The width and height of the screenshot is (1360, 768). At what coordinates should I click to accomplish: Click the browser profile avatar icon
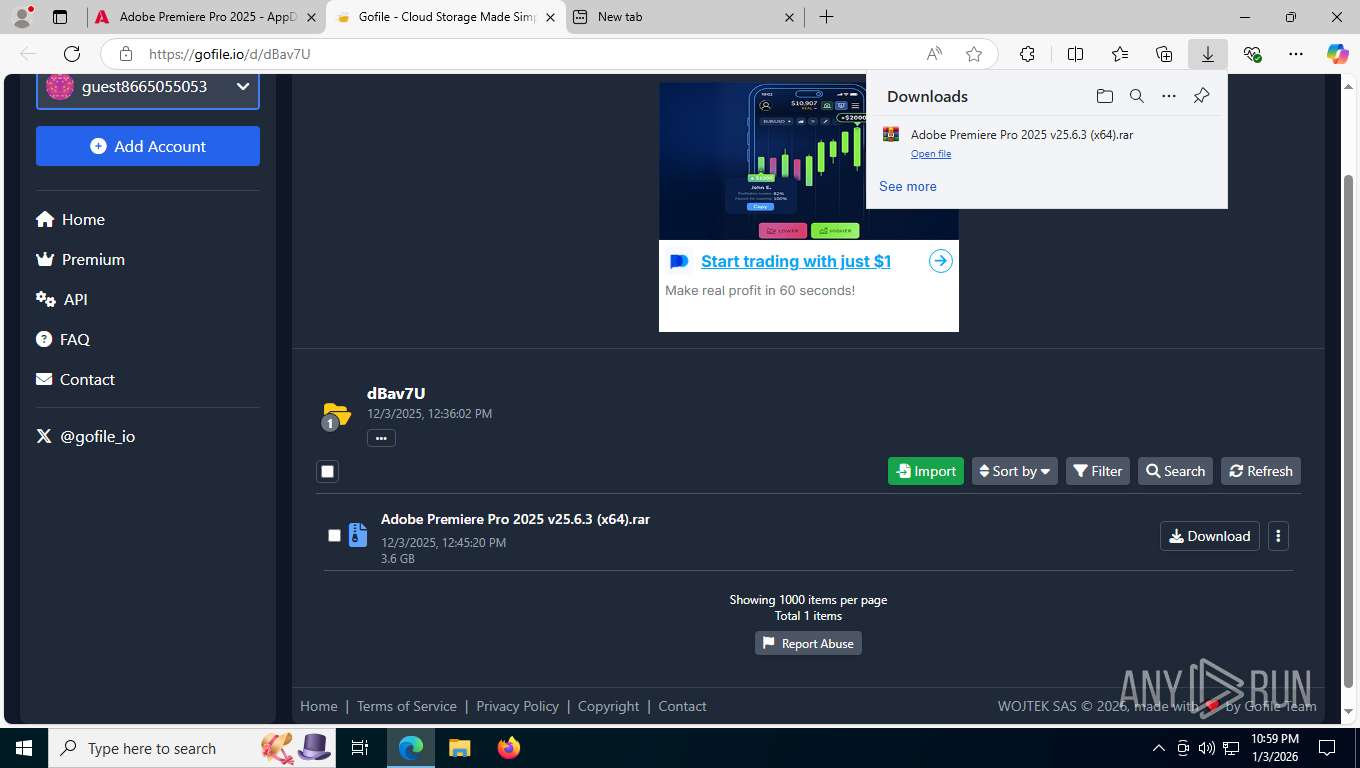[22, 16]
